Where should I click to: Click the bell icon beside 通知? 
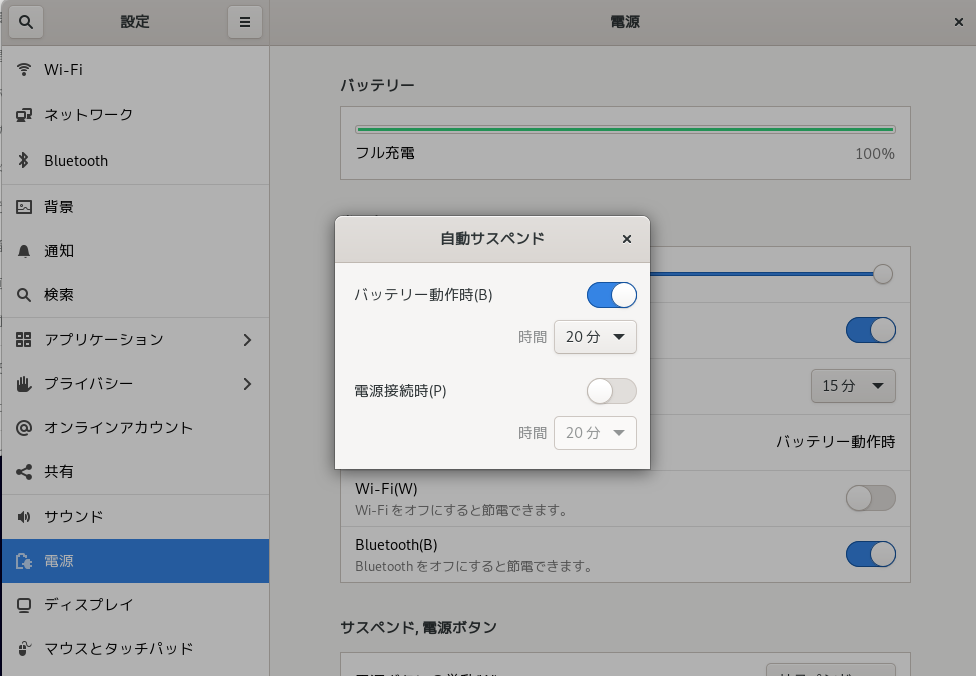click(x=24, y=251)
